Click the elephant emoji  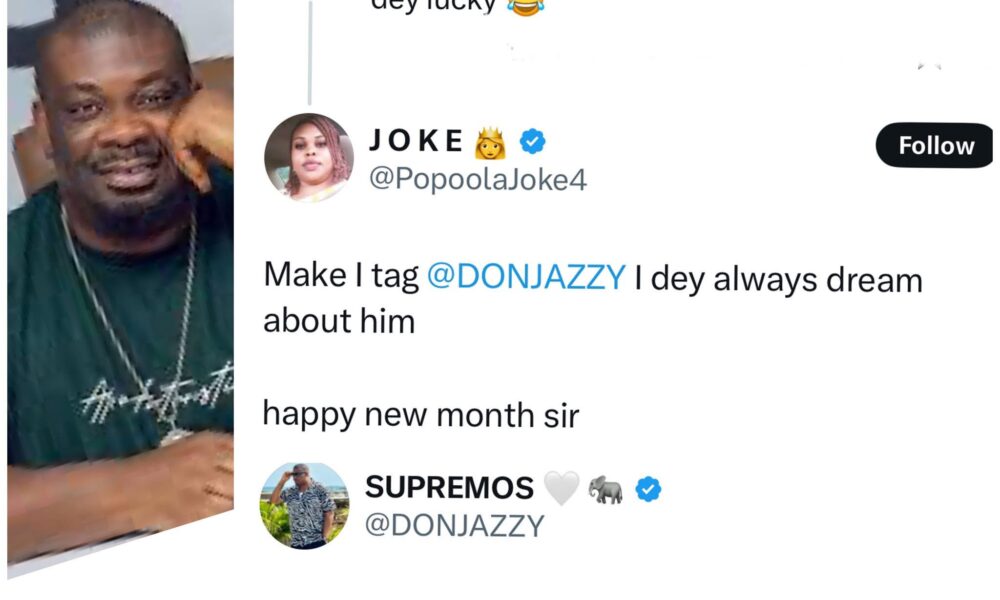point(606,488)
